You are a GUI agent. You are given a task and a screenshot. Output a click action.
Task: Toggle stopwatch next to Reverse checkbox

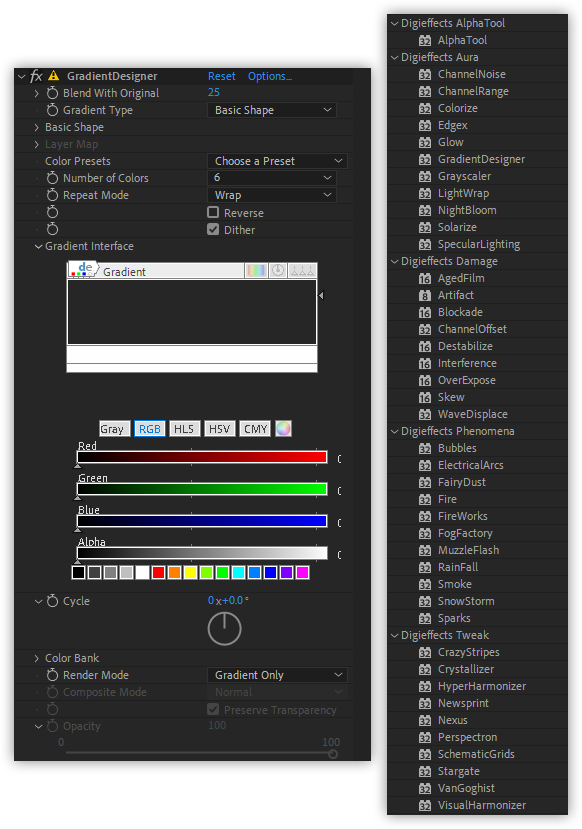pos(52,213)
